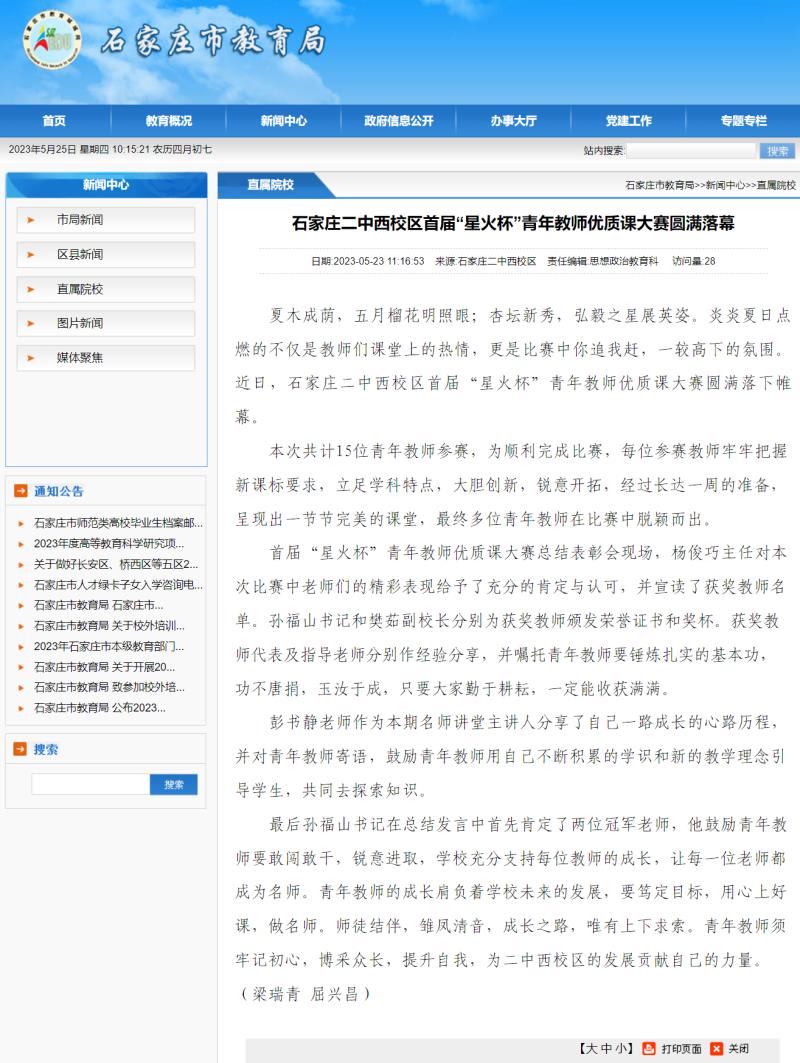
Task: Click the red print page icon
Action: click(x=650, y=1048)
